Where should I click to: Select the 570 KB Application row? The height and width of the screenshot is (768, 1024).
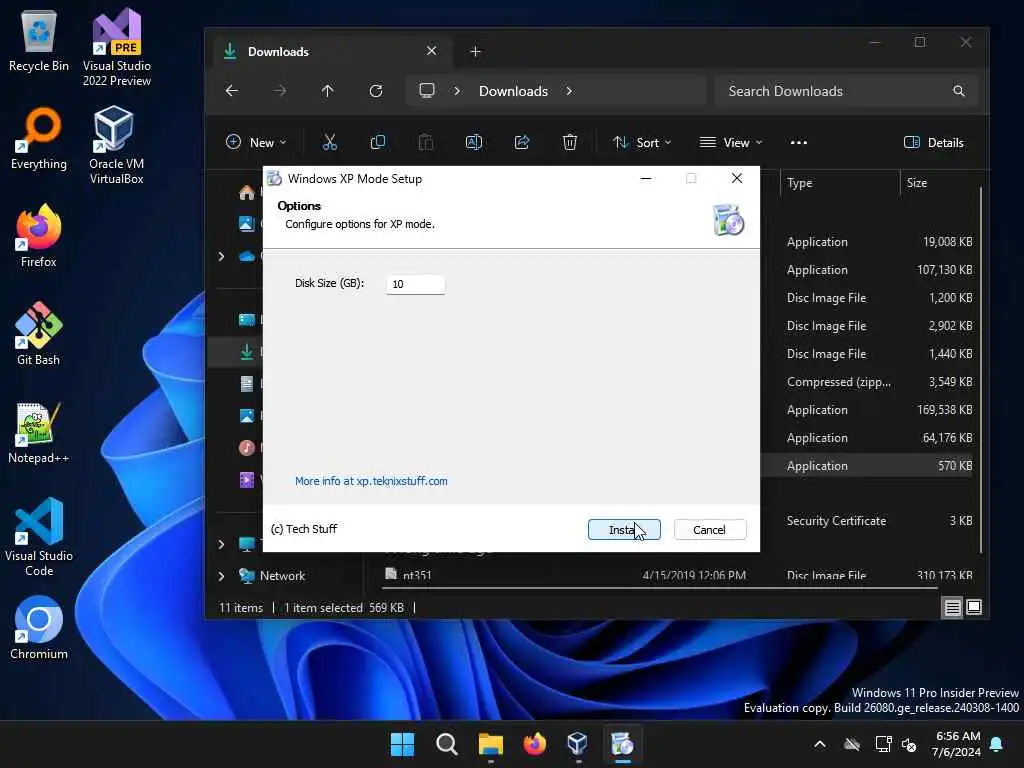click(x=867, y=466)
